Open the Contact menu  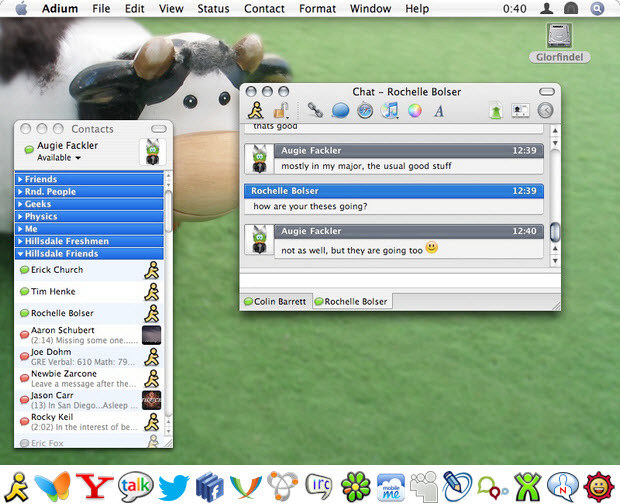[264, 8]
